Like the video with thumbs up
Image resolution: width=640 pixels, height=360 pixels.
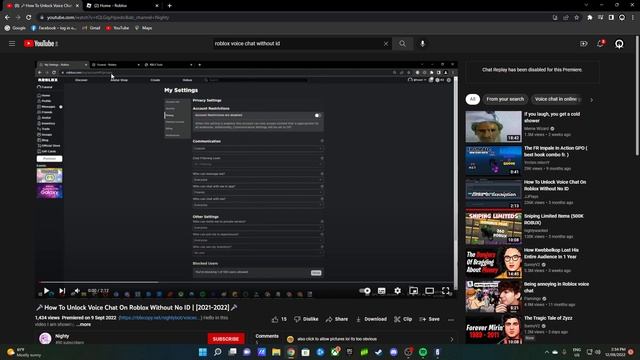coord(279,319)
